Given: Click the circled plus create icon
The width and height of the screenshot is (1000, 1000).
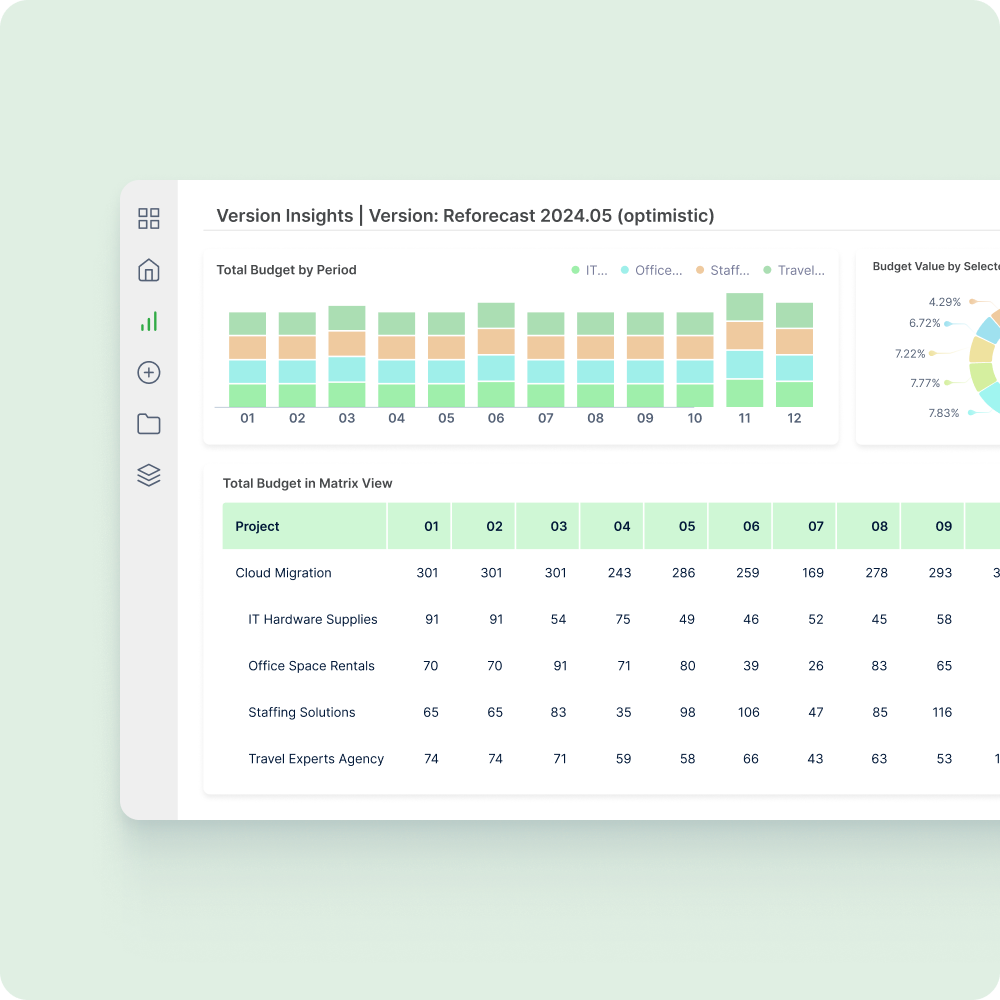Looking at the screenshot, I should pyautogui.click(x=148, y=372).
